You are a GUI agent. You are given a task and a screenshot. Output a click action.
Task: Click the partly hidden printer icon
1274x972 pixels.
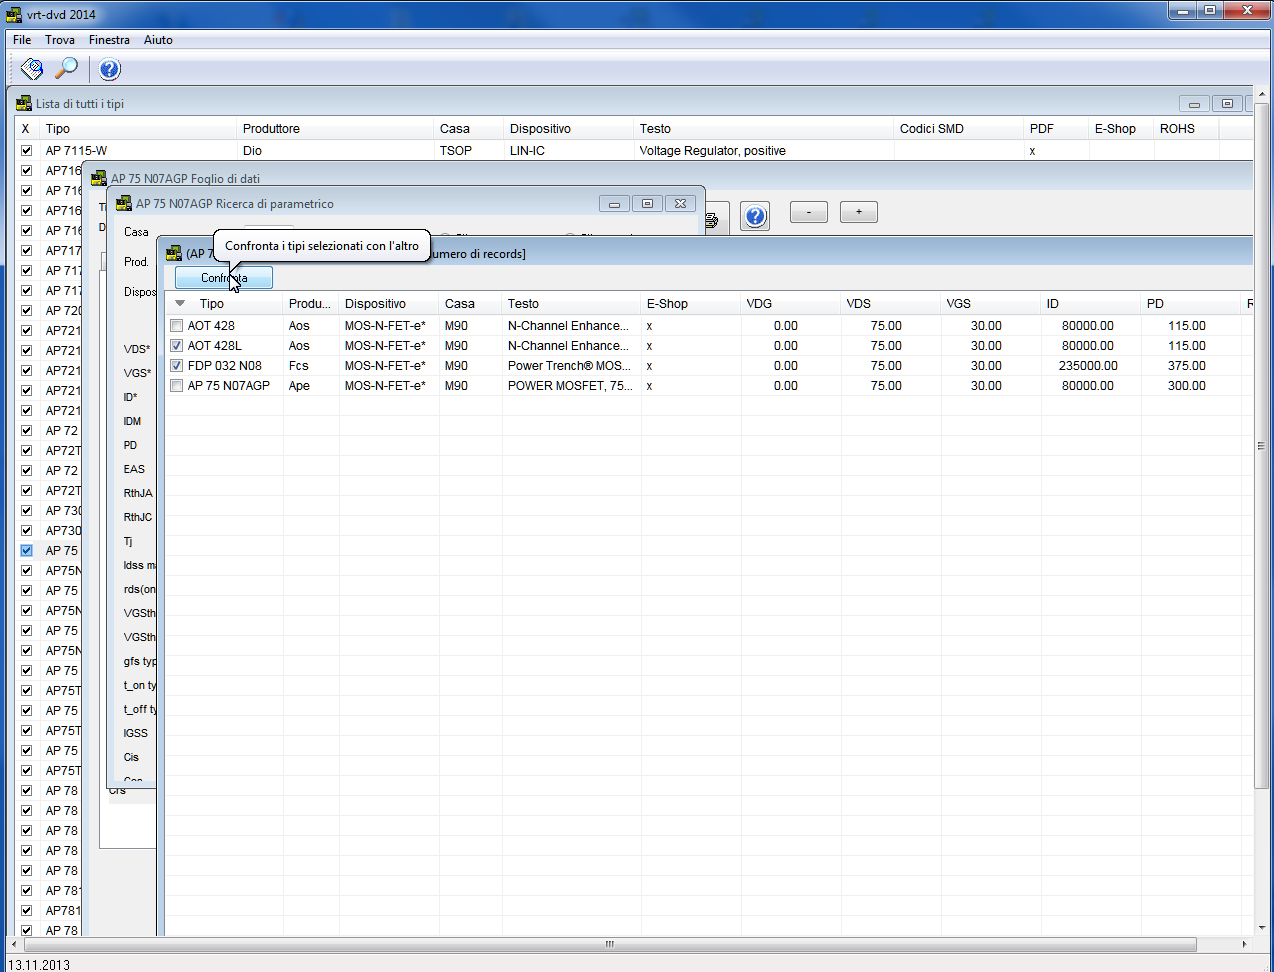tap(712, 220)
